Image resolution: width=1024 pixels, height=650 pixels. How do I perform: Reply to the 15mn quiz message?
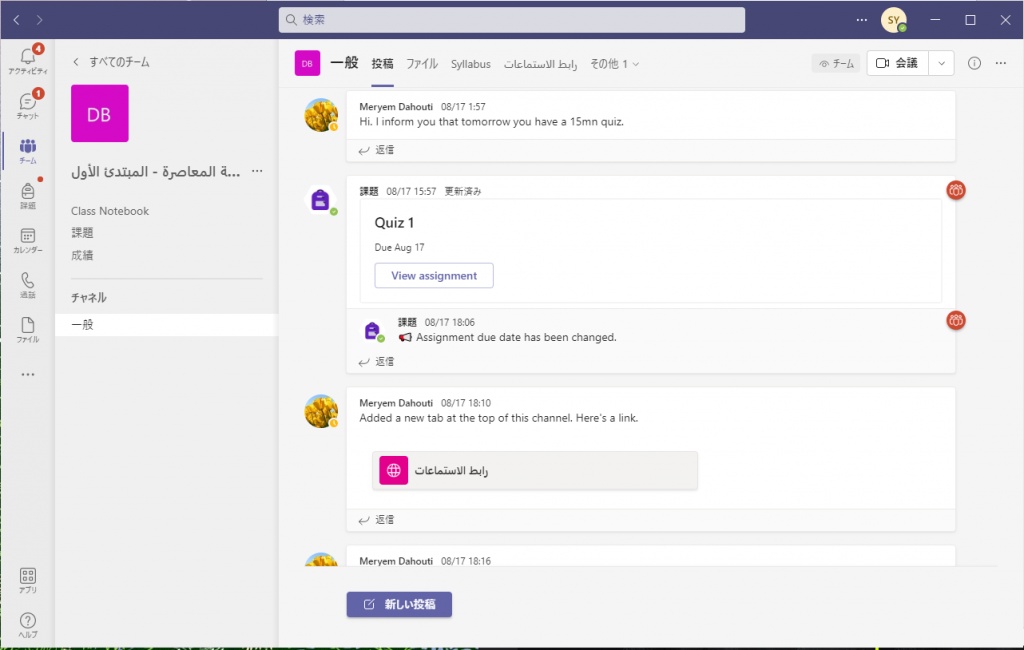(376, 150)
